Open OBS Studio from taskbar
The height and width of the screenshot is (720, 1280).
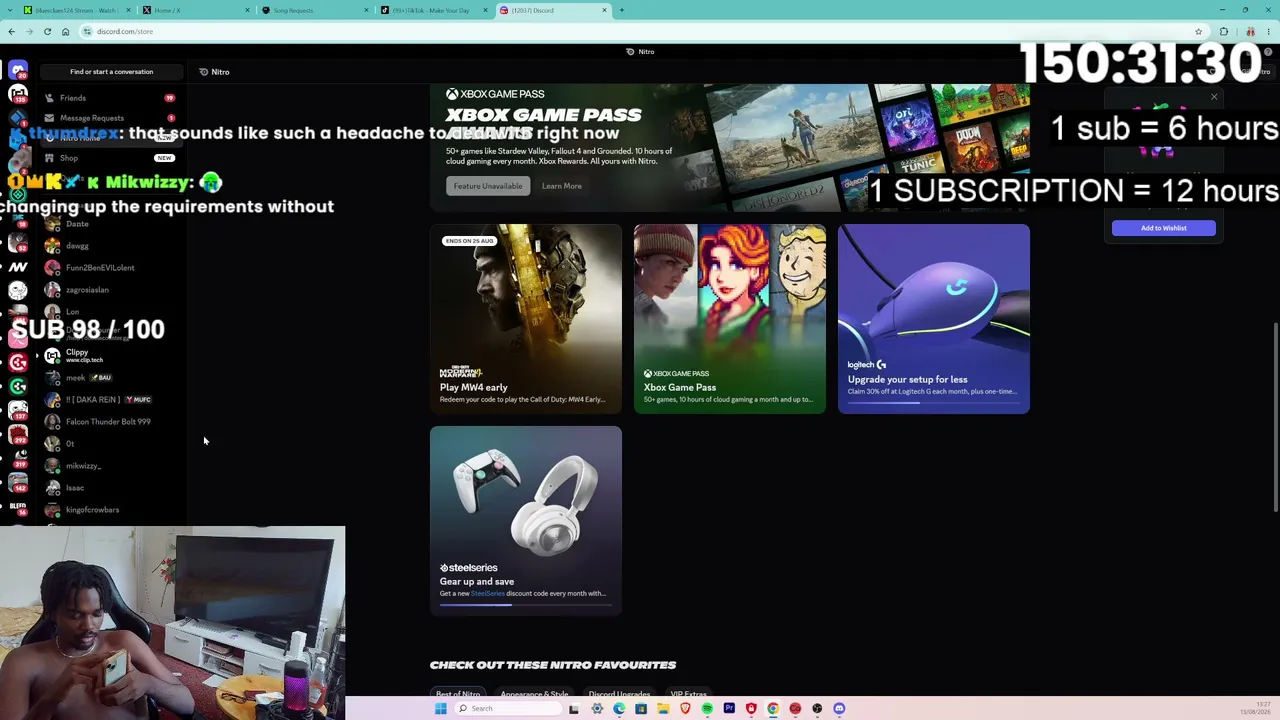click(817, 709)
